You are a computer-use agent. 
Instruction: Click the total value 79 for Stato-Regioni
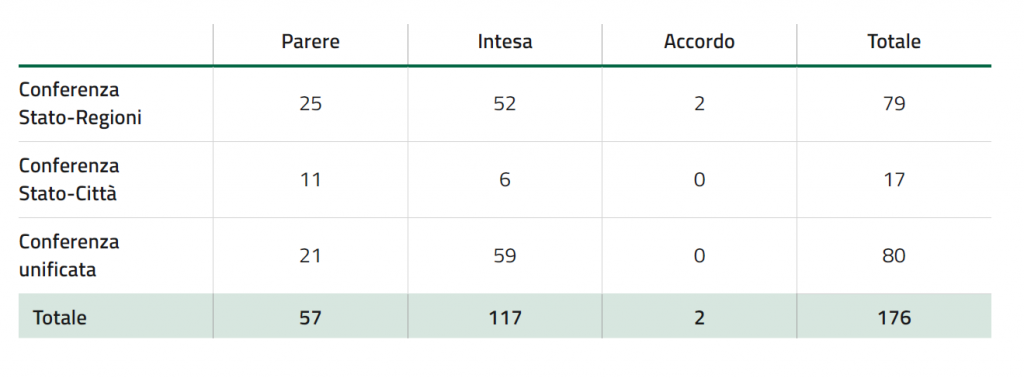click(893, 104)
